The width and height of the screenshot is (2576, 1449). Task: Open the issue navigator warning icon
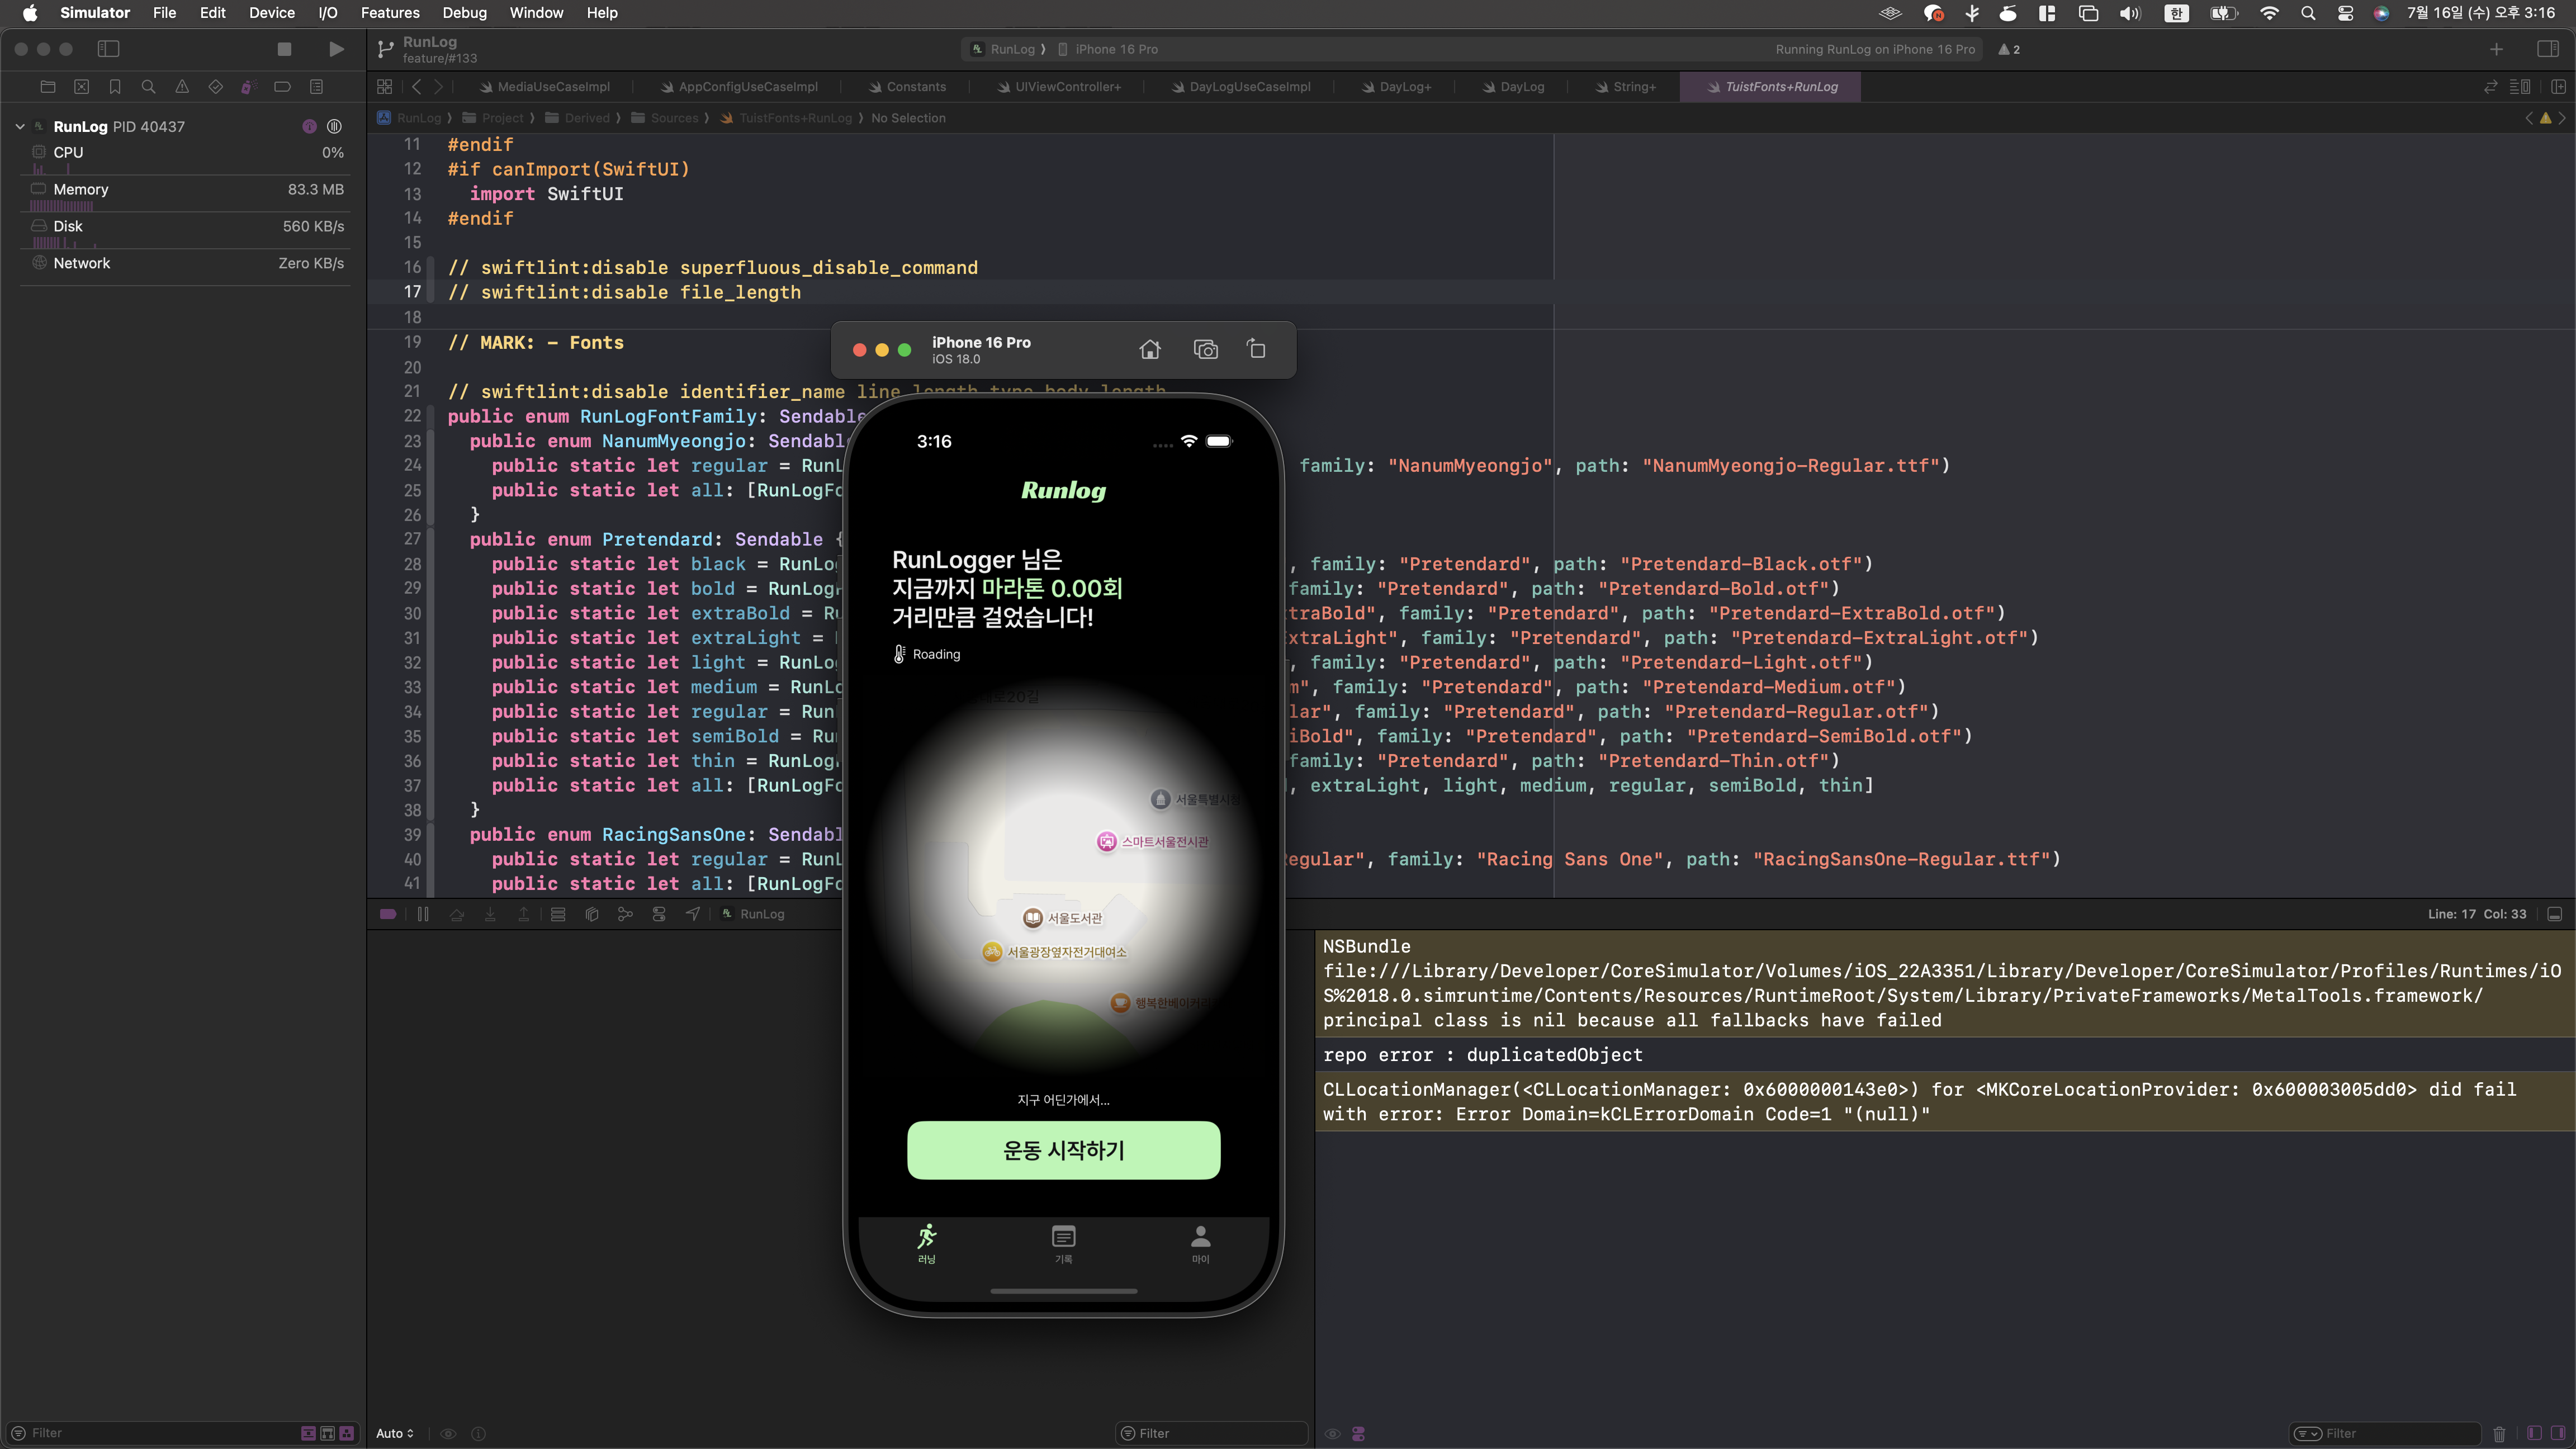tap(182, 87)
